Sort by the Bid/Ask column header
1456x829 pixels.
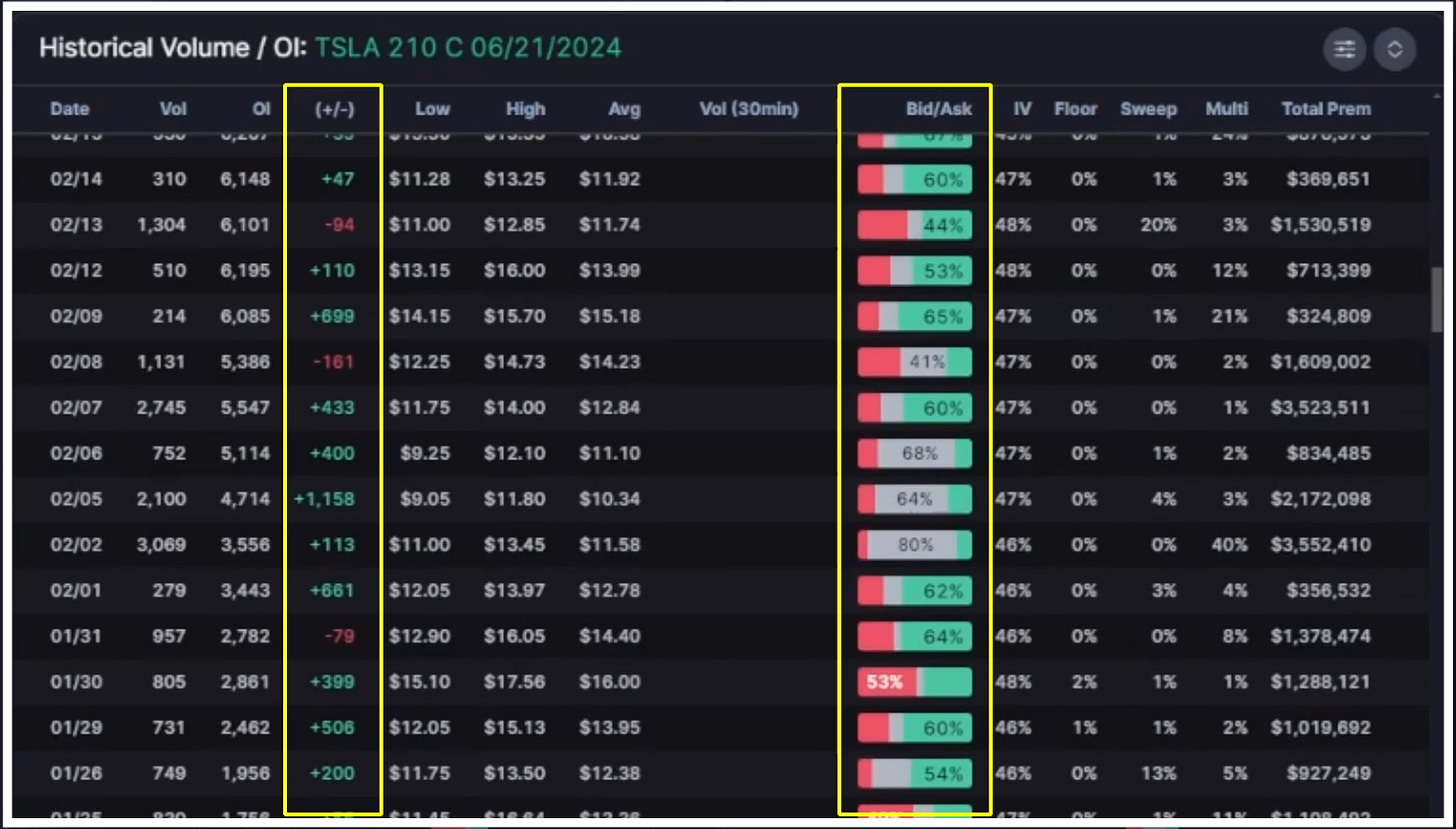click(939, 109)
